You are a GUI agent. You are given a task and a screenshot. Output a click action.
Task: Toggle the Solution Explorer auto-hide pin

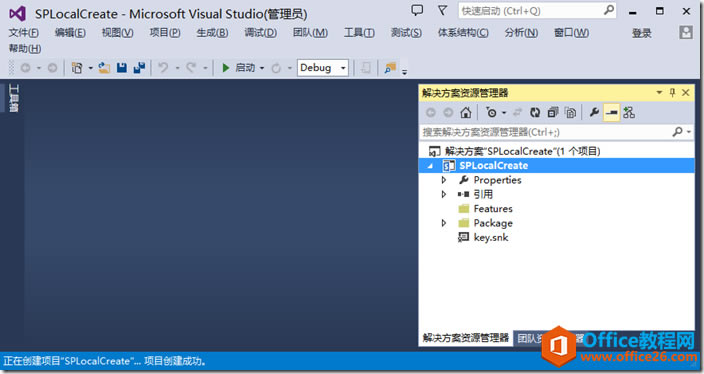pos(672,92)
